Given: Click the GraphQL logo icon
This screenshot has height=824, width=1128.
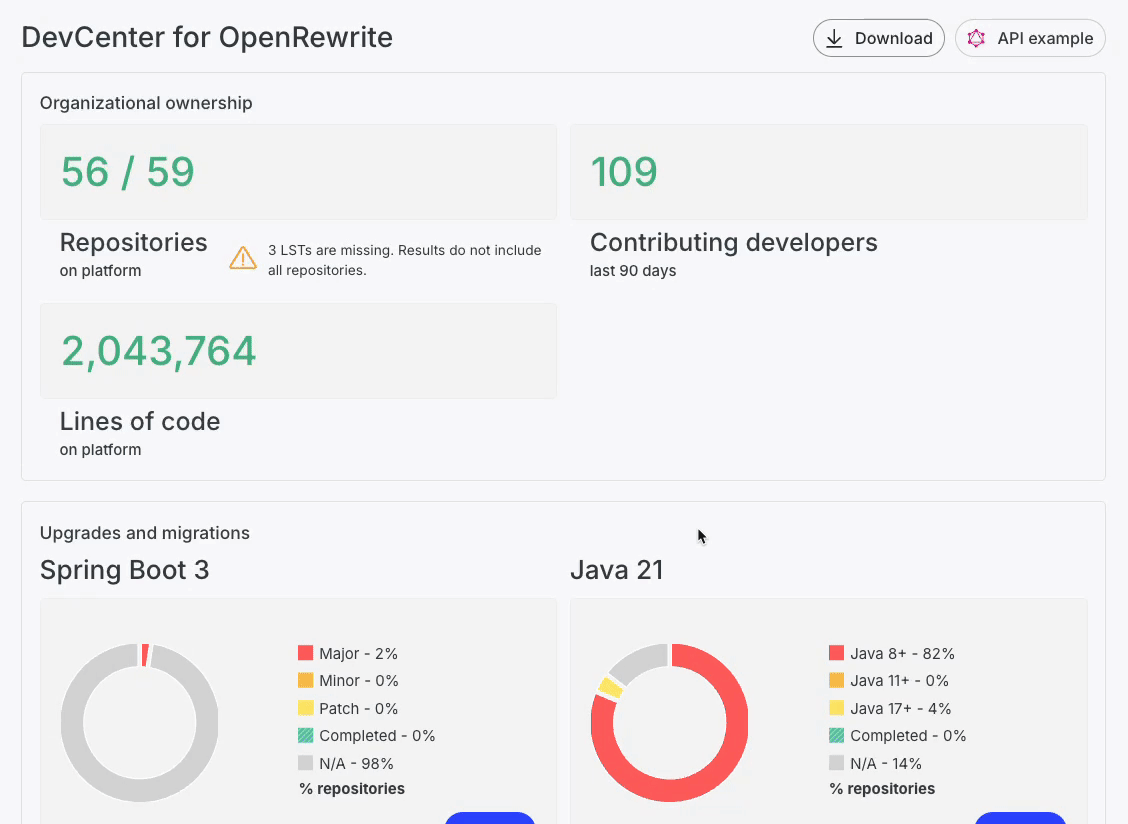Looking at the screenshot, I should coord(976,38).
